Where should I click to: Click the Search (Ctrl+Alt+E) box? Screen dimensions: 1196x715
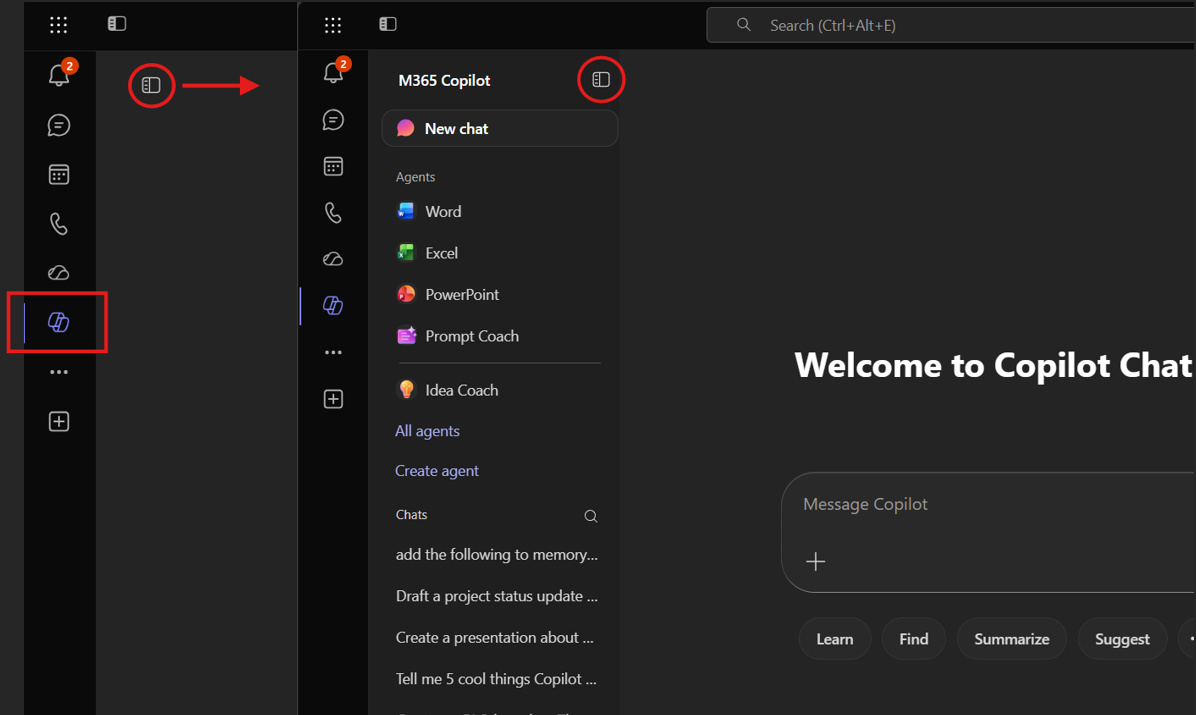tap(951, 25)
